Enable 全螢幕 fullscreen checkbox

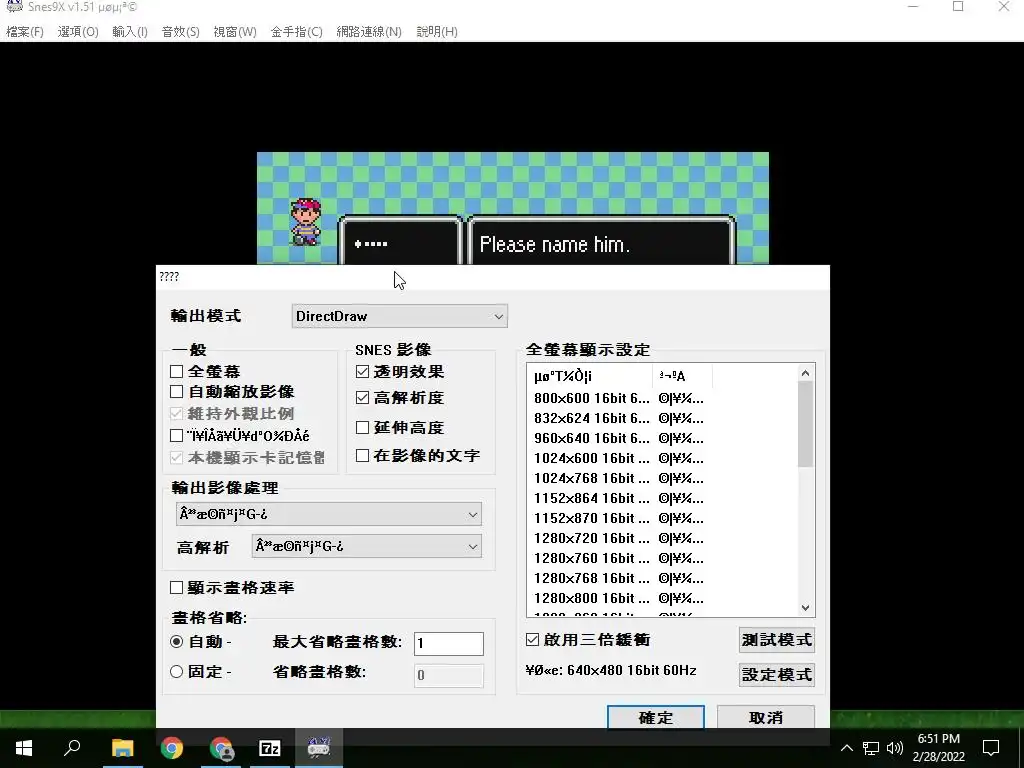176,372
